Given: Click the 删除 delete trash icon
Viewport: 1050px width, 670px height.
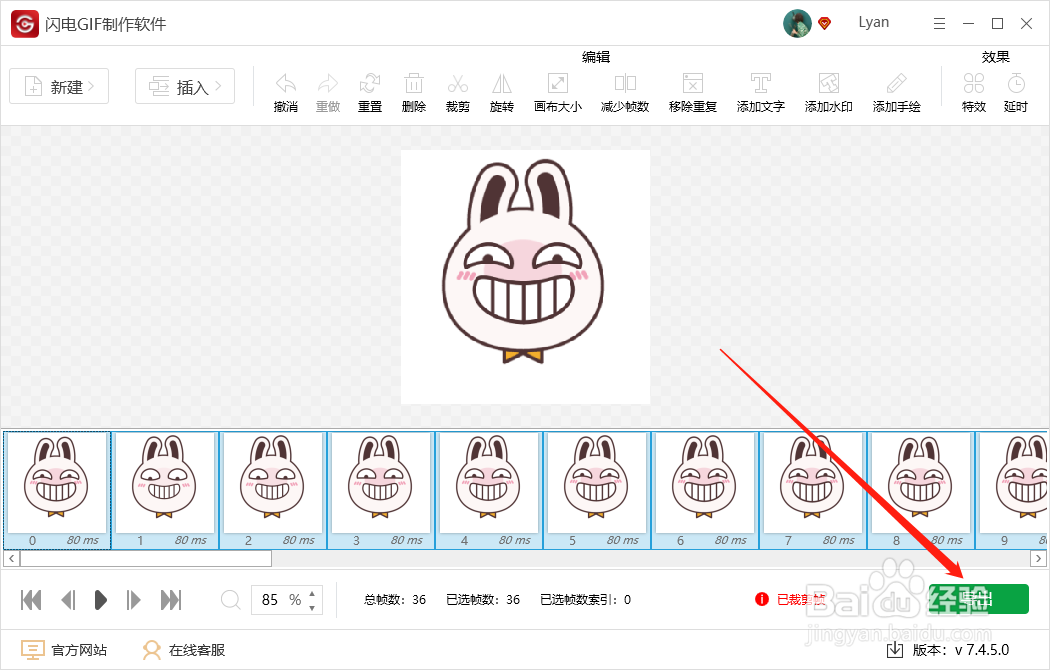Looking at the screenshot, I should tap(414, 84).
